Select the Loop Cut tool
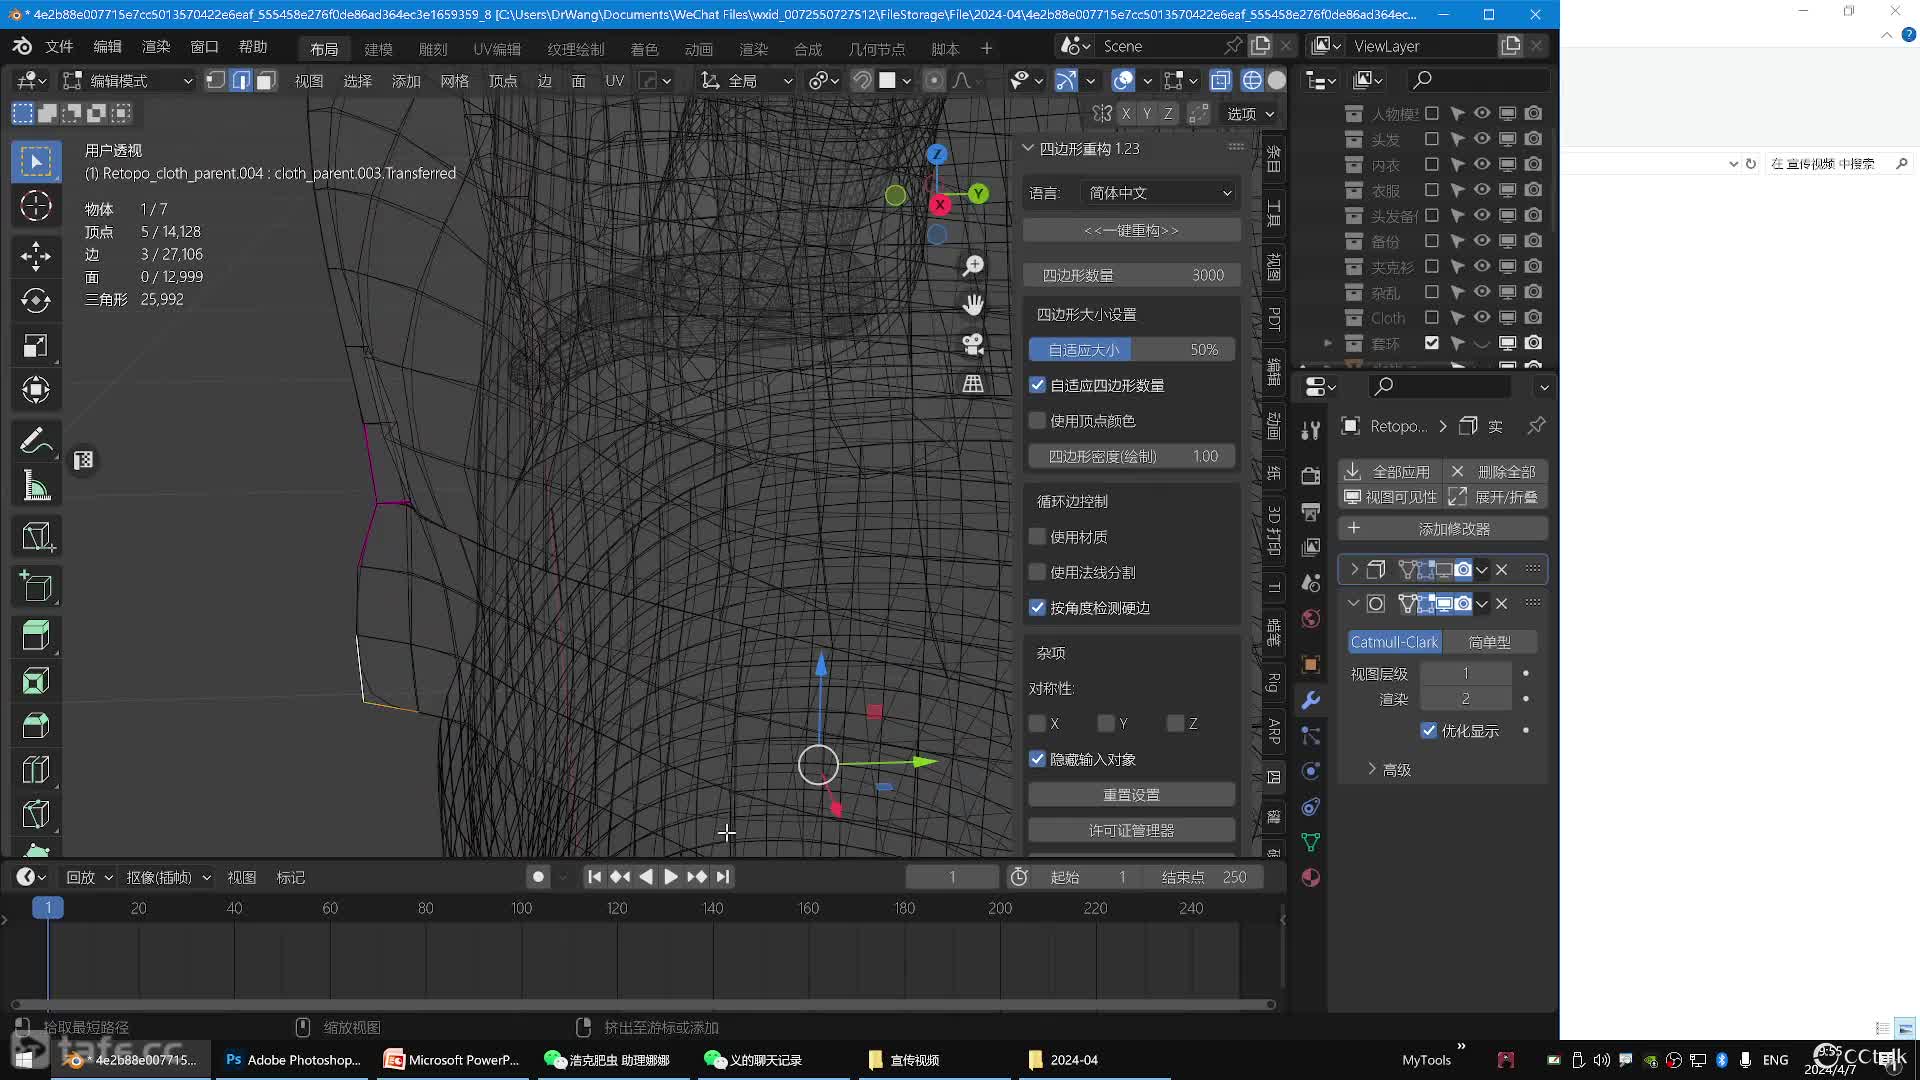 [36, 769]
